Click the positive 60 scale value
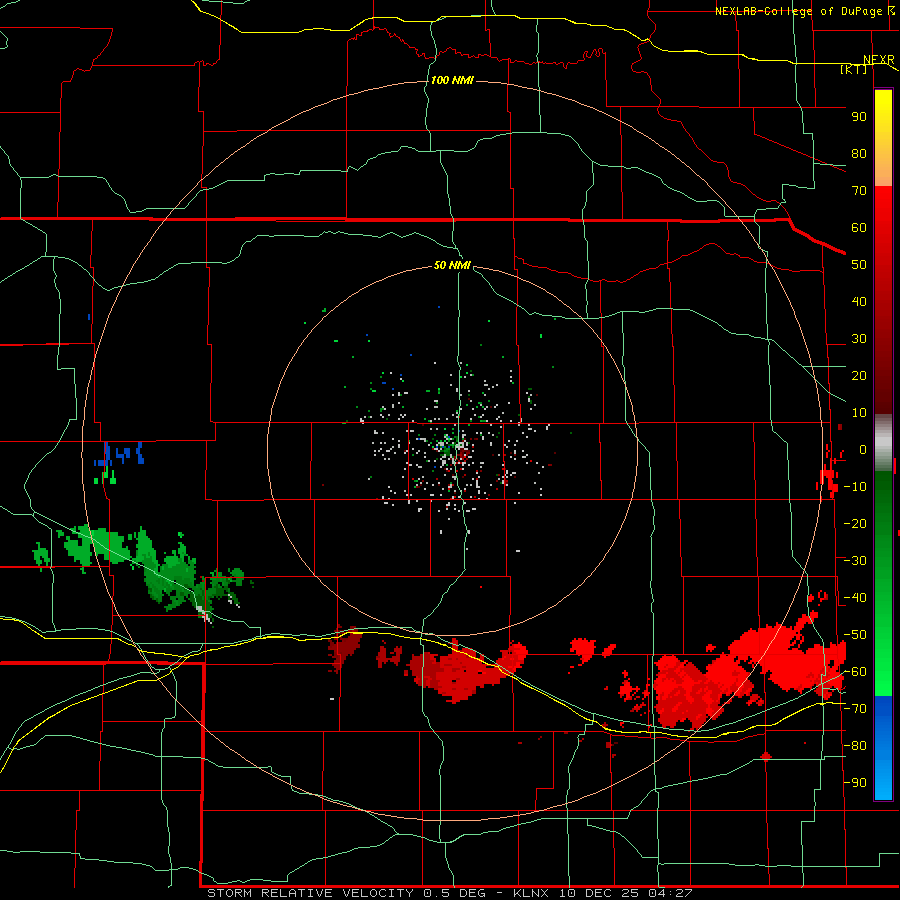Image resolution: width=900 pixels, height=900 pixels. (859, 227)
